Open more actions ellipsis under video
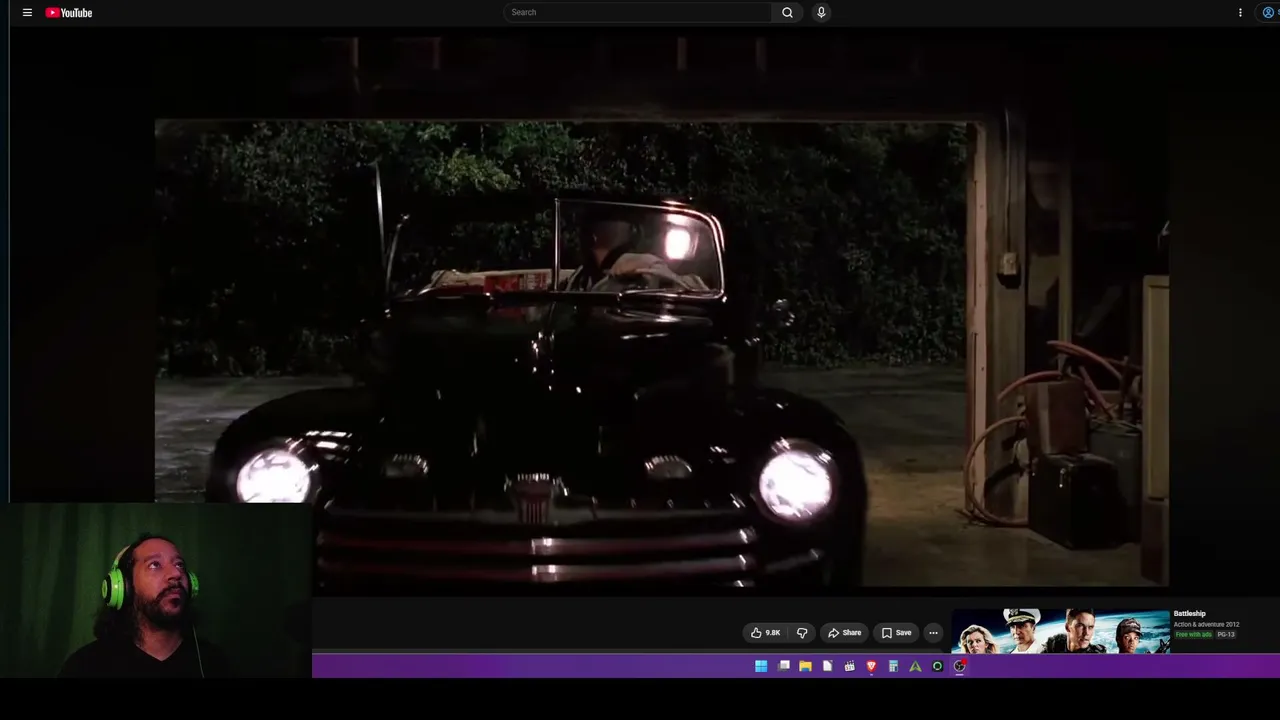The width and height of the screenshot is (1280, 720). [x=933, y=633]
